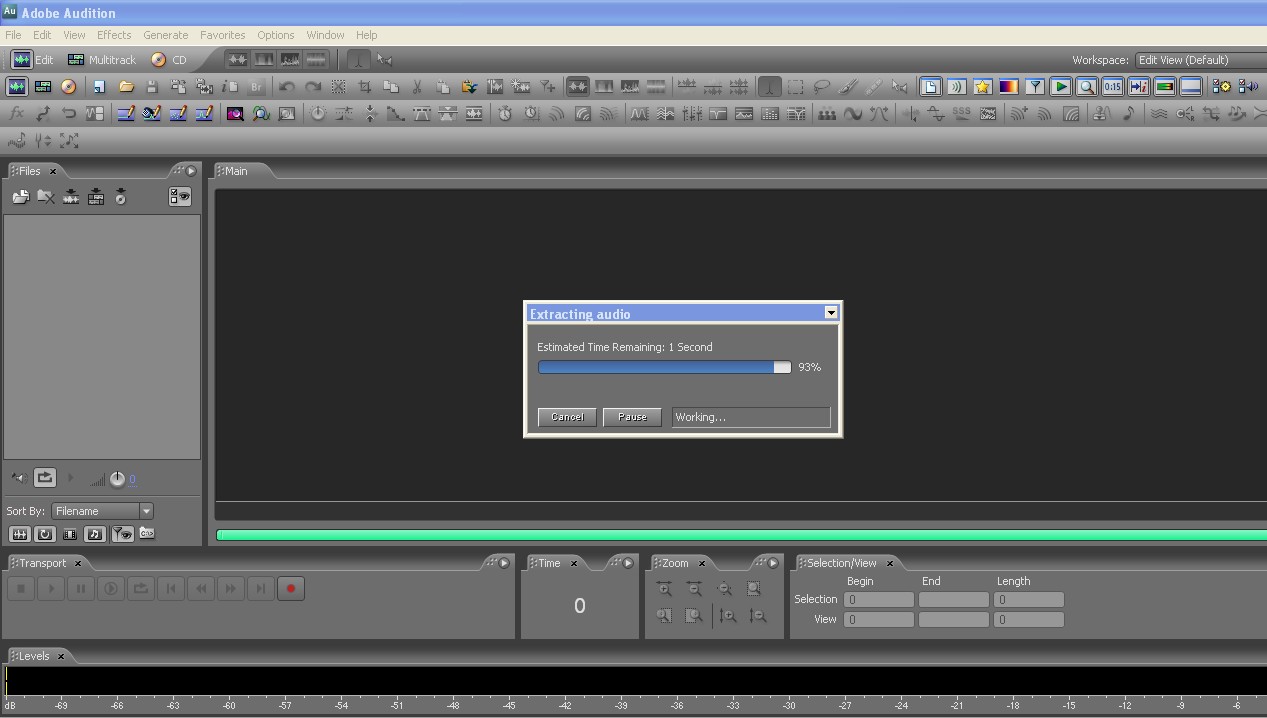
Task: Select the Marquee Selection tool
Action: 796,87
